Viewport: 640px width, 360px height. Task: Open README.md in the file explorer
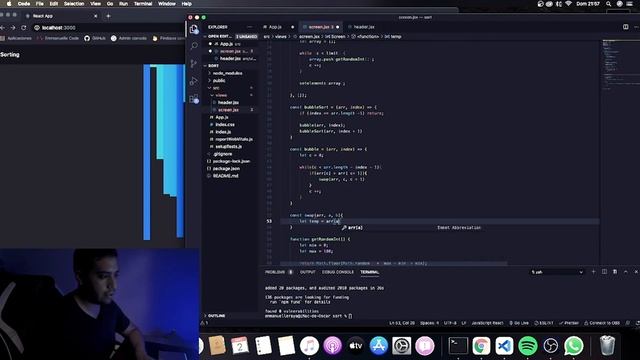225,176
